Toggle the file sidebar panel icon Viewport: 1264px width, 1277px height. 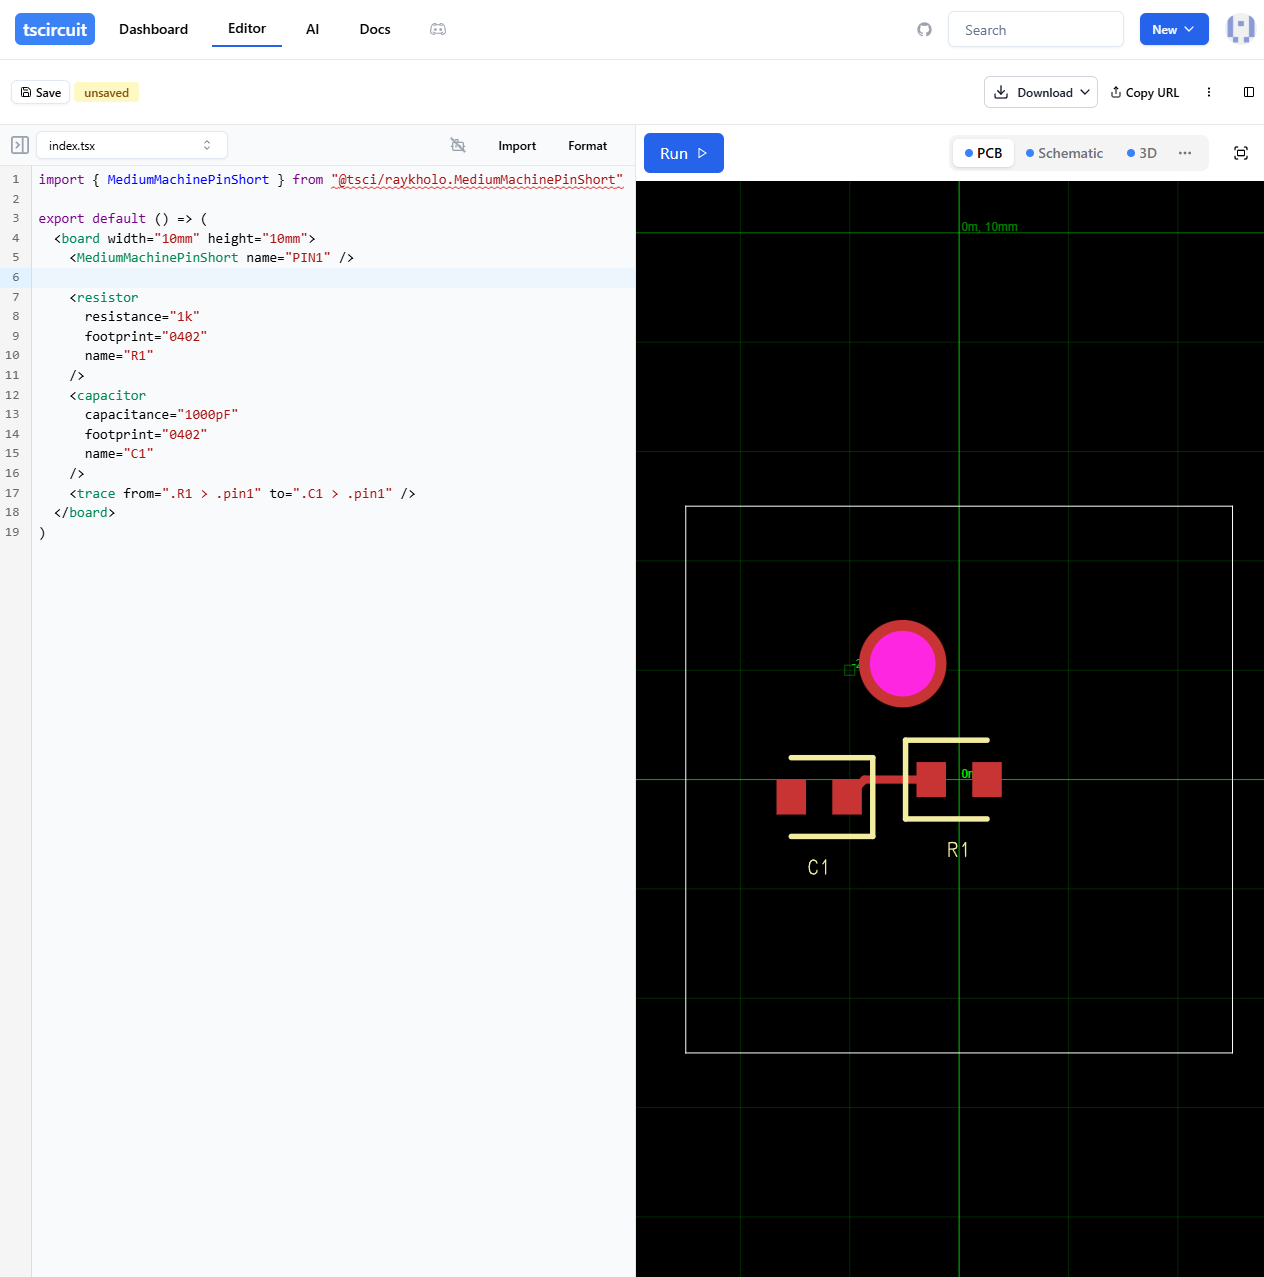coord(19,145)
